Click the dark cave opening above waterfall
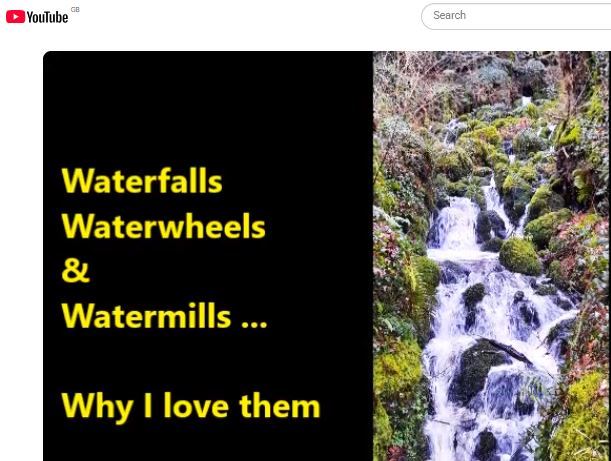 point(528,92)
